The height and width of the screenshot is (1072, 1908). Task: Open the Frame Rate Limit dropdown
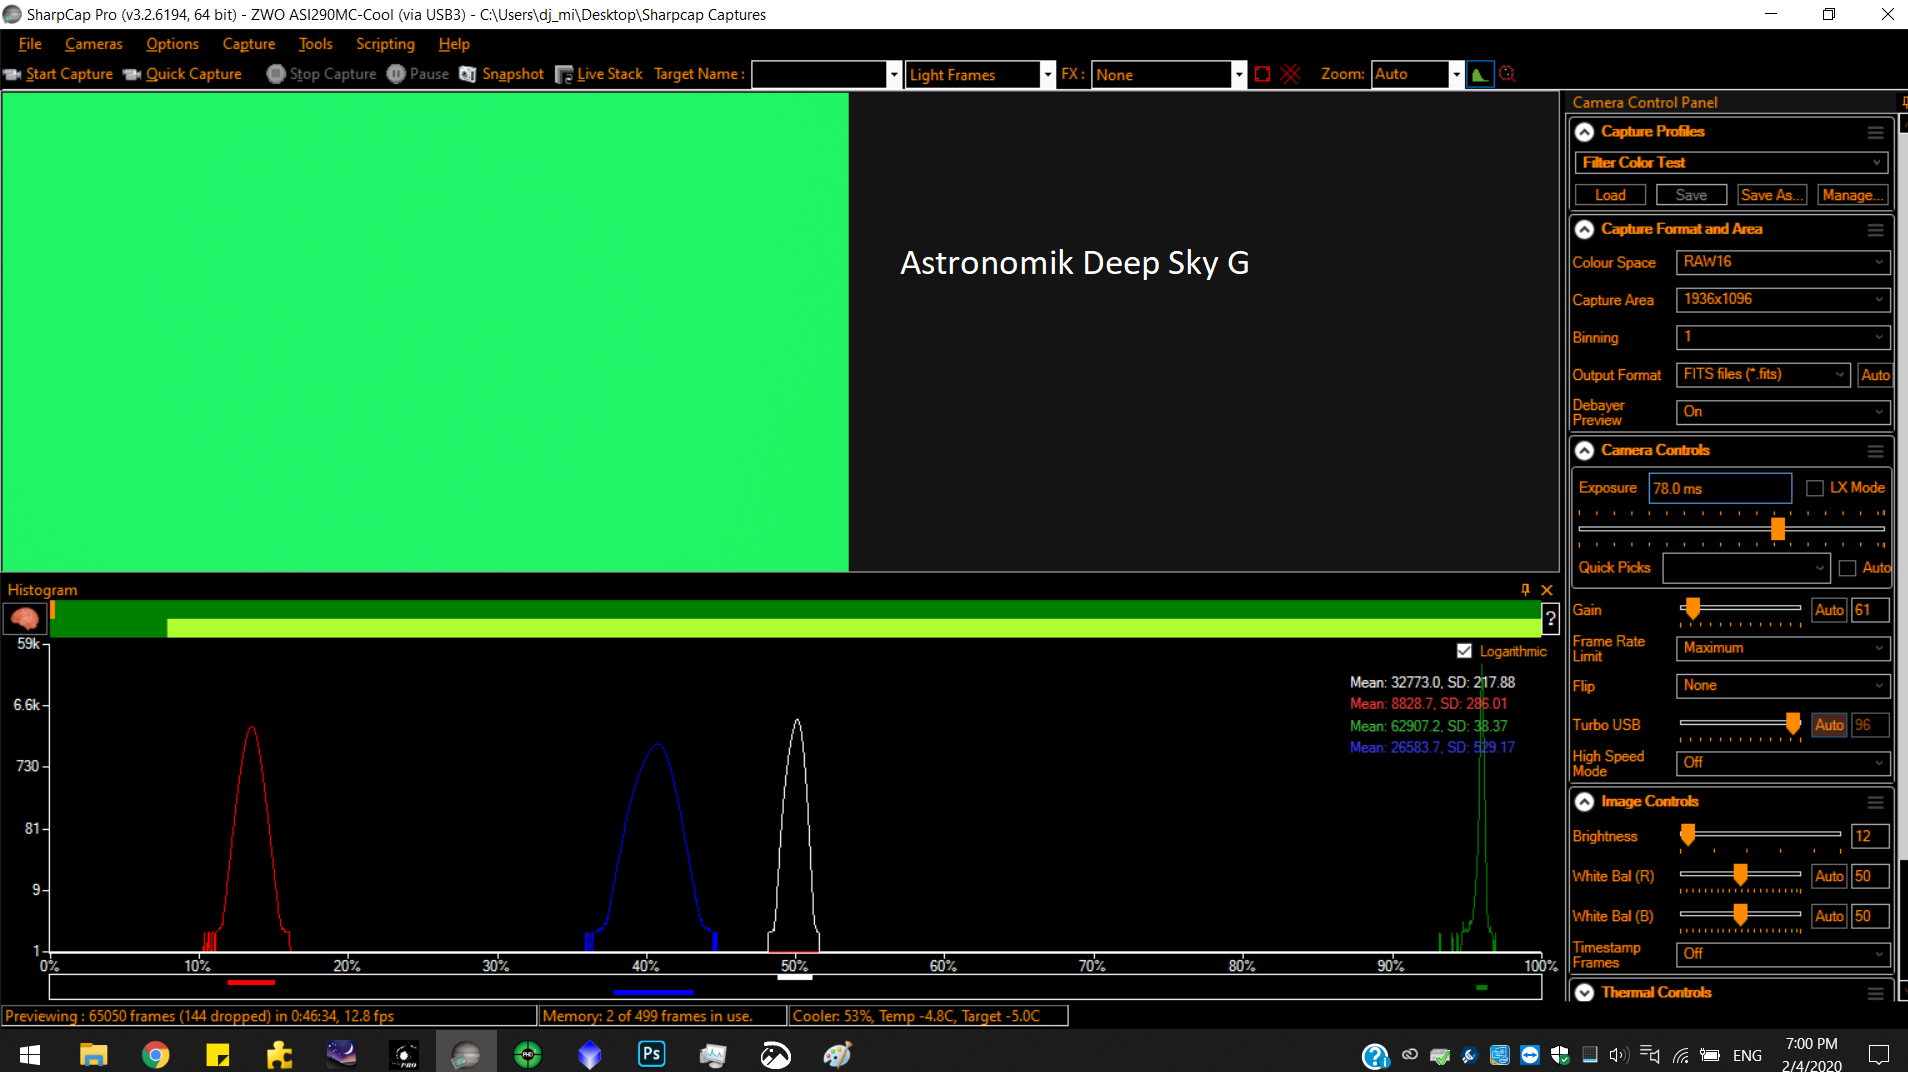pos(1783,648)
